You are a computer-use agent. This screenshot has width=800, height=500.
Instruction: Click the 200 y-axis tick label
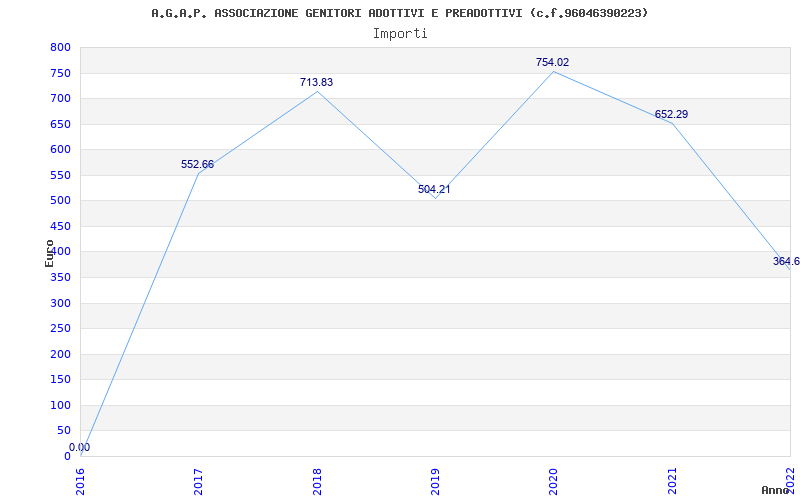[x=60, y=355]
